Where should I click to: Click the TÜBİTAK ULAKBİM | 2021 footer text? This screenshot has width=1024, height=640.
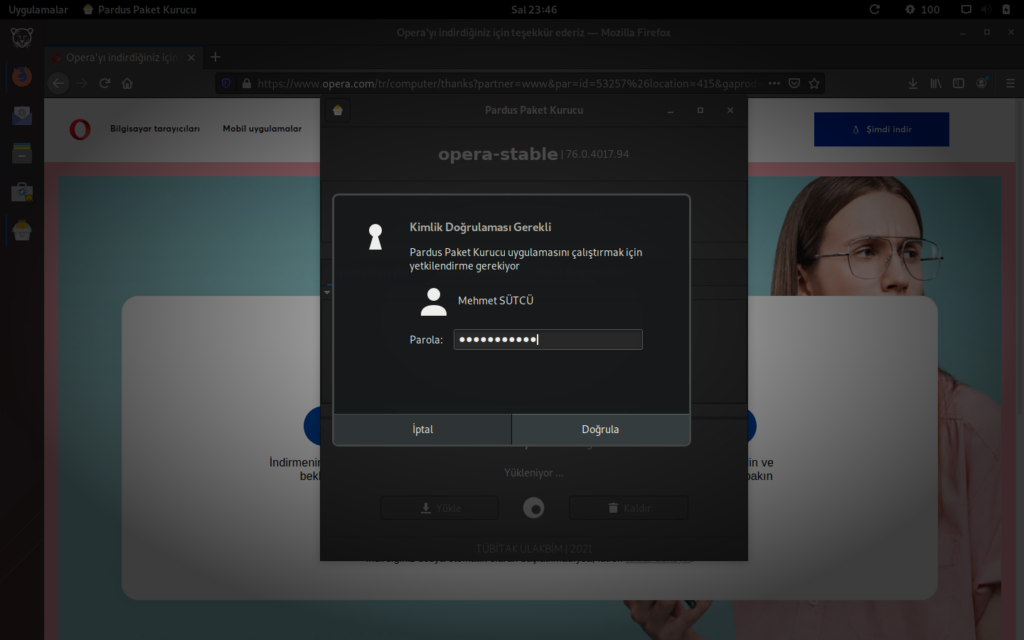(534, 549)
